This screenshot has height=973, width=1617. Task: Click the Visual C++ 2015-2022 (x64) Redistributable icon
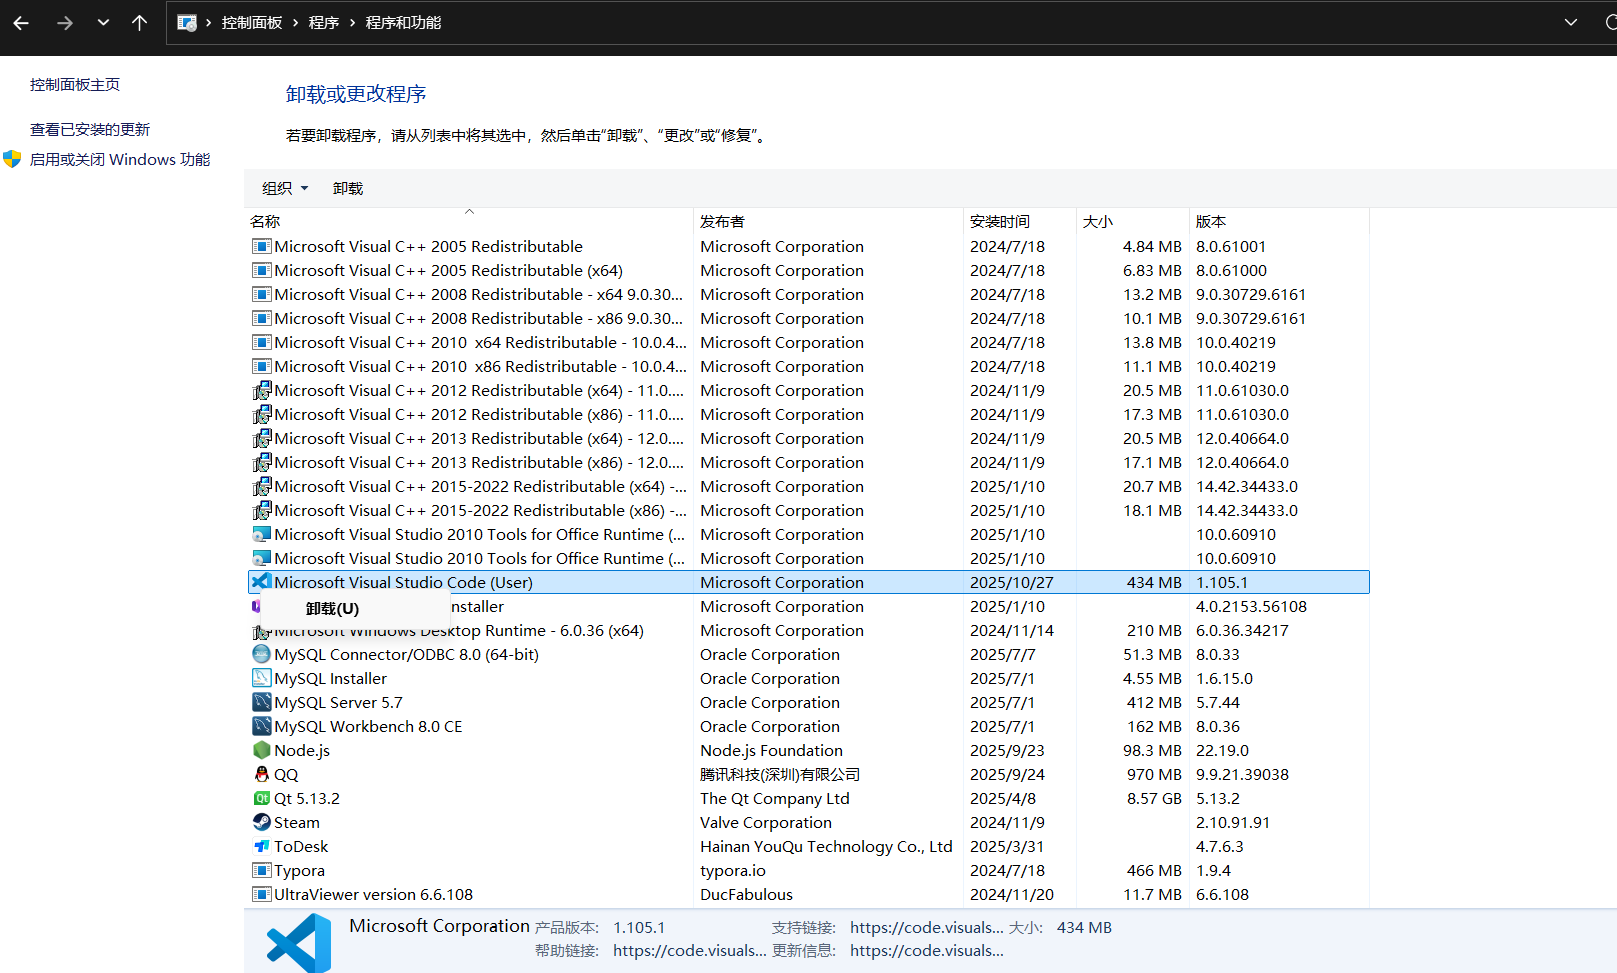261,486
